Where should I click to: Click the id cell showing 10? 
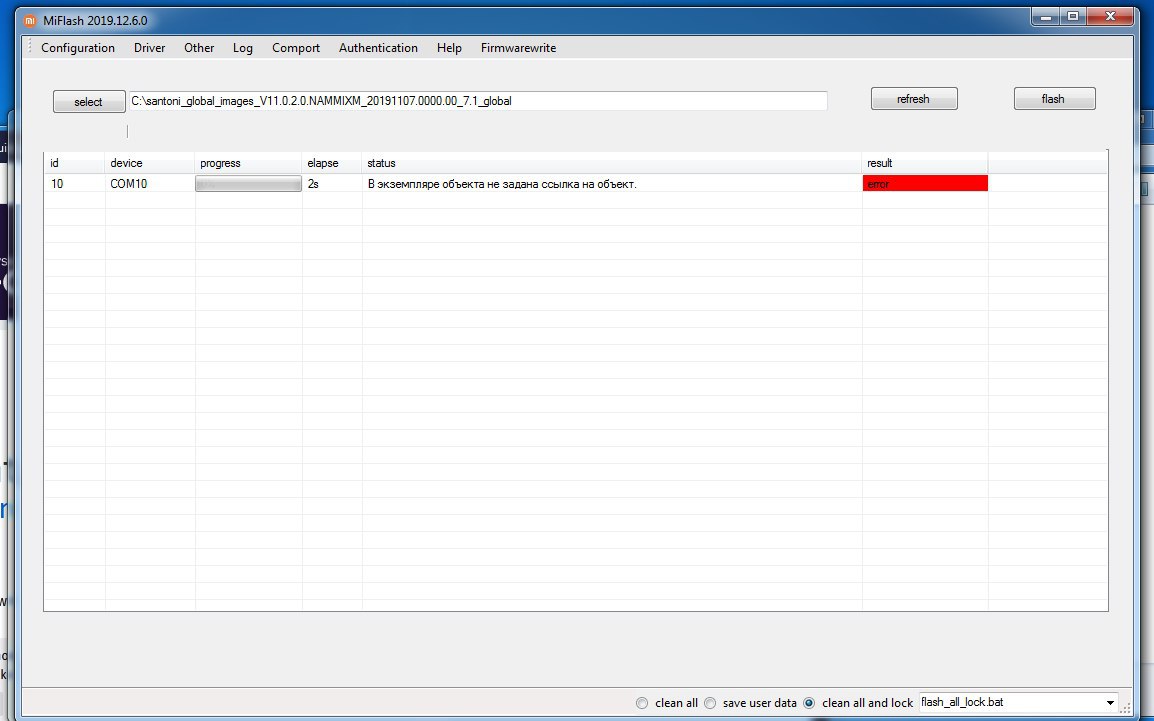pos(74,184)
